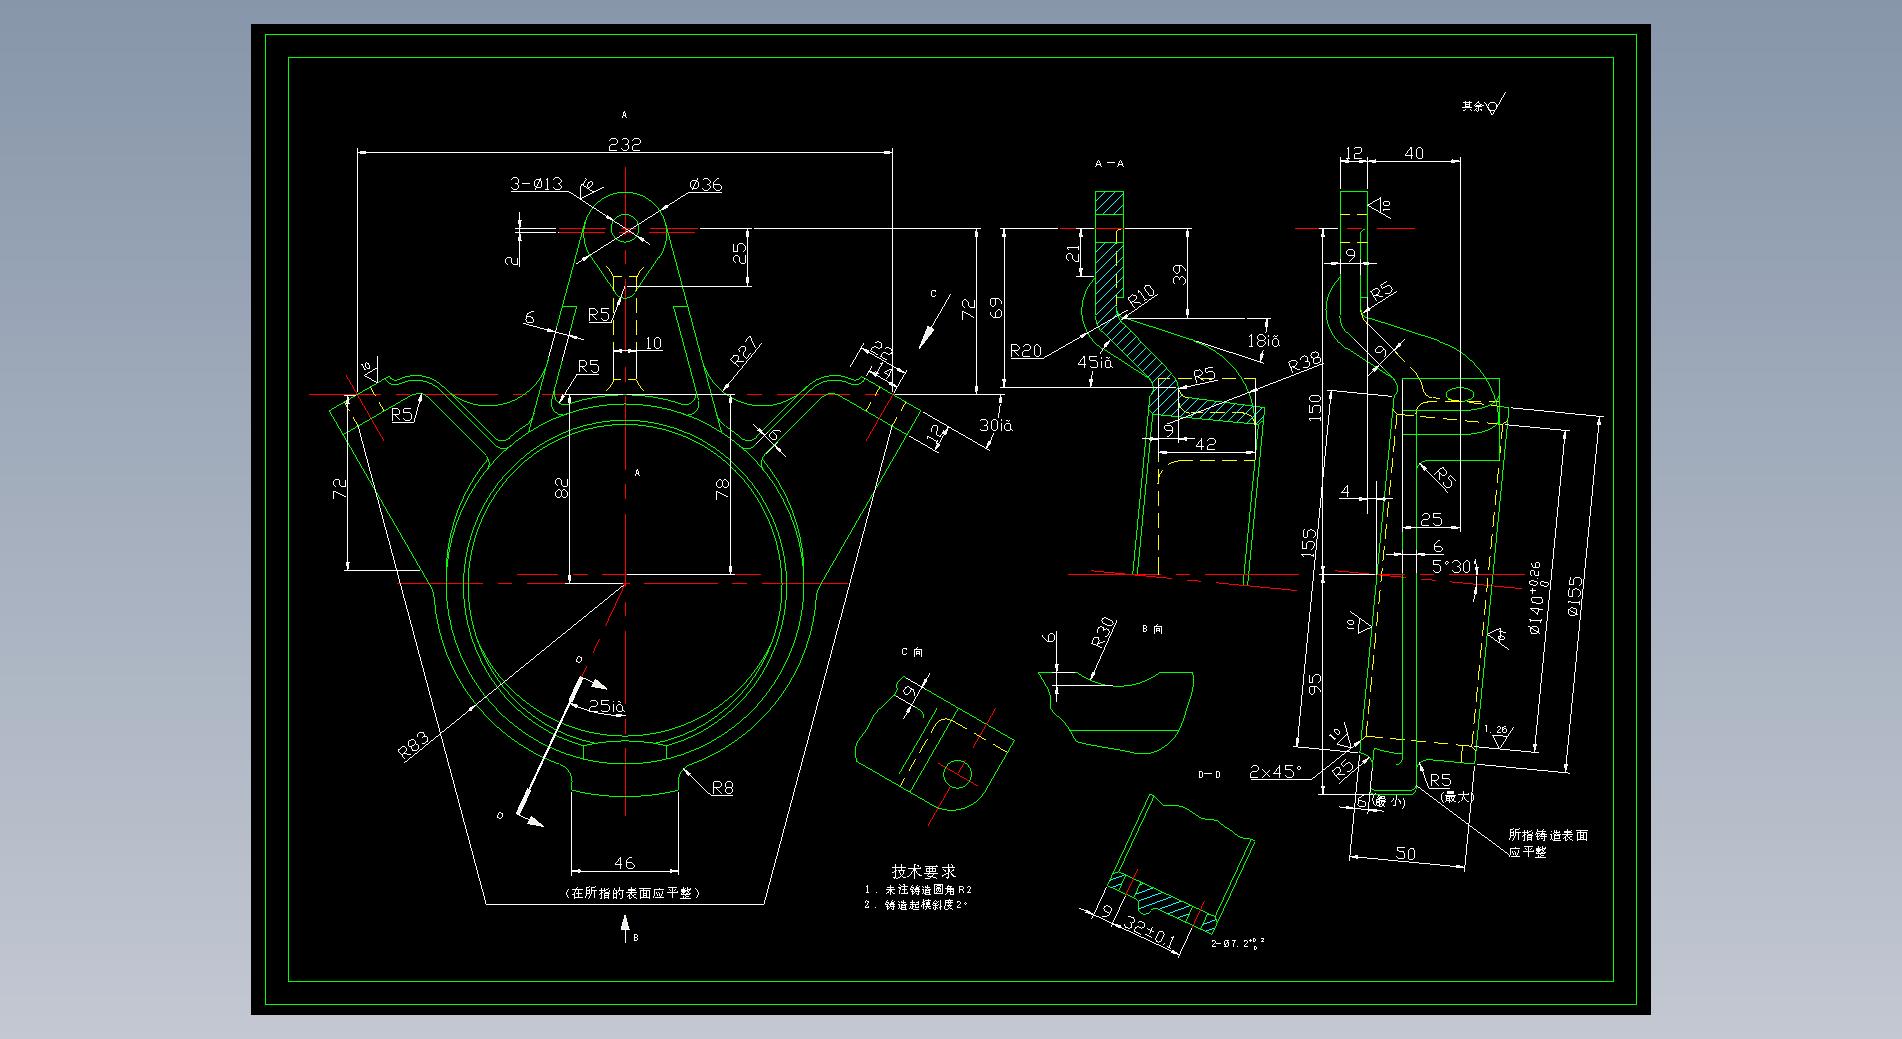Viewport: 1902px width, 1039px height.
Task: Select the "所指铸造表面" annotation
Action: click(1548, 834)
